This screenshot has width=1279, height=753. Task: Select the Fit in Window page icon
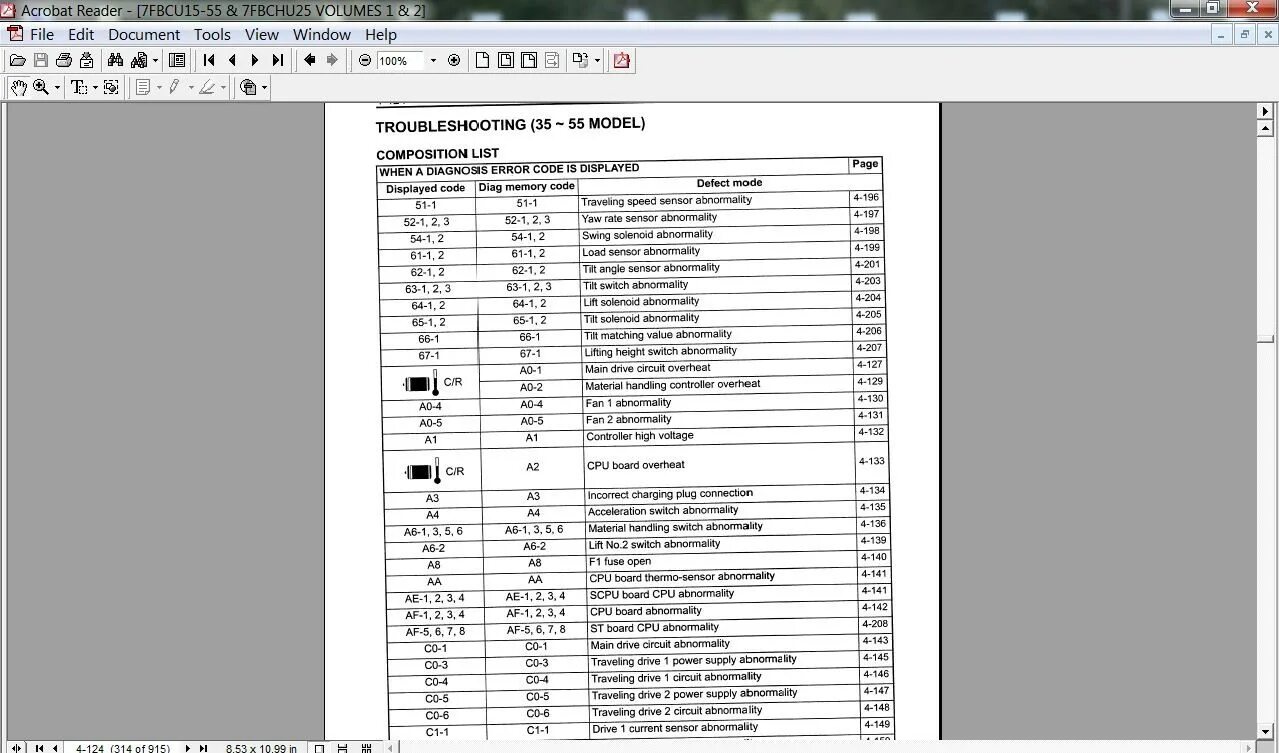coord(506,60)
